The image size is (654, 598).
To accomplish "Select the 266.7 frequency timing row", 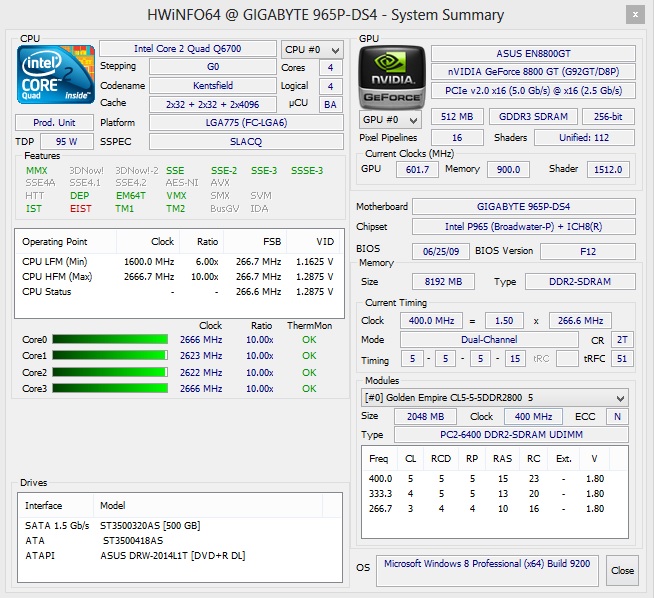I will pos(494,508).
